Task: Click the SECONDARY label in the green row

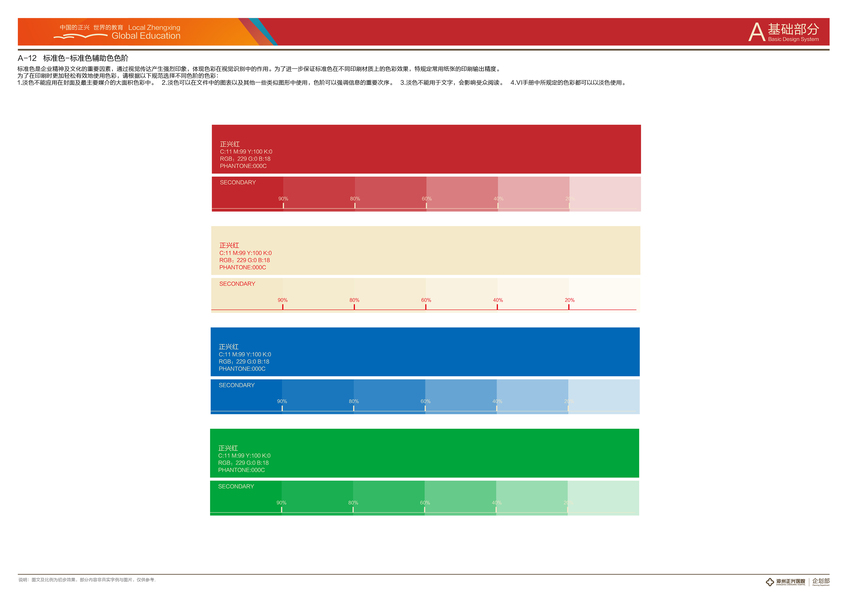Action: [x=236, y=486]
